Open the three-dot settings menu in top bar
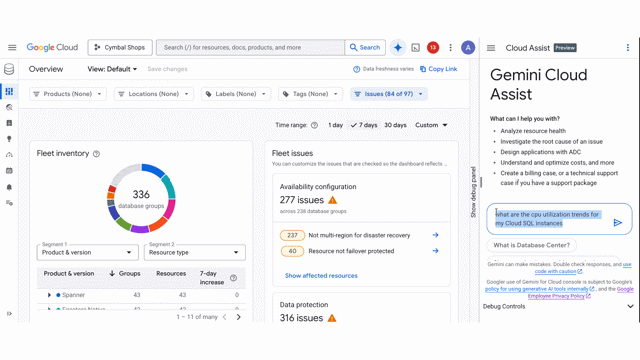The image size is (640, 360). coord(451,48)
